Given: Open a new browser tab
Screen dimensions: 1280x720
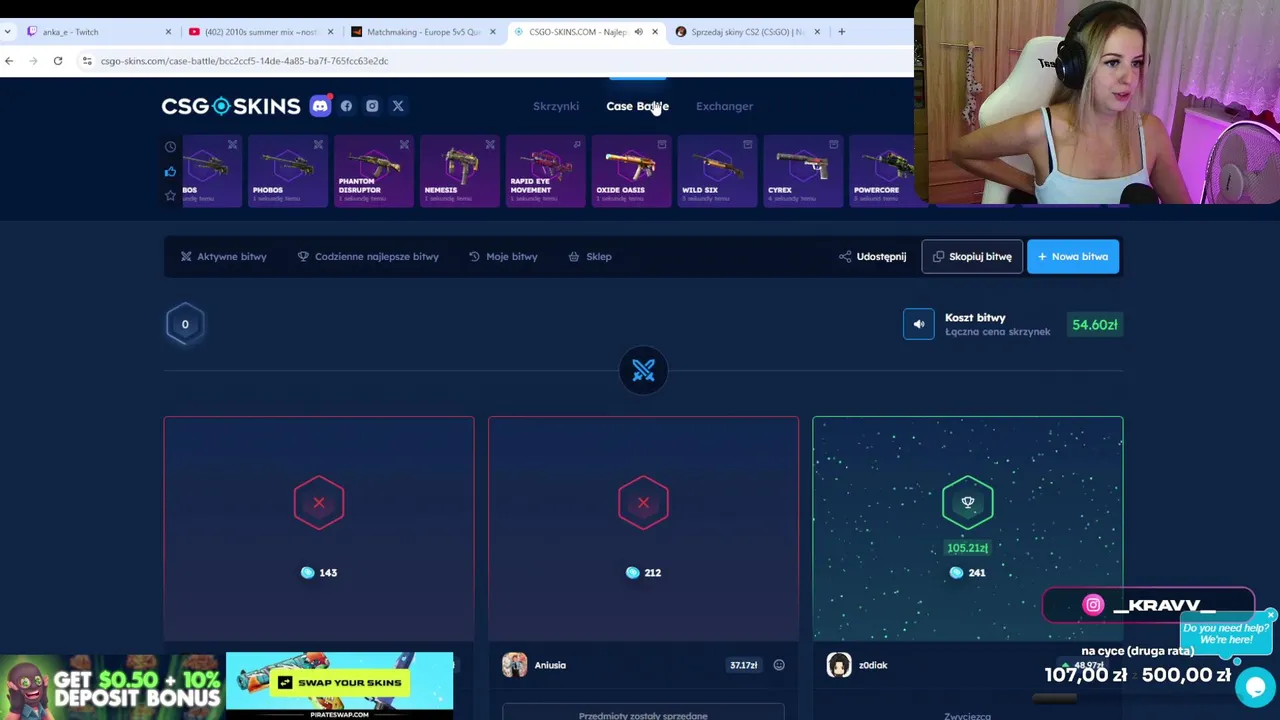Looking at the screenshot, I should 841,32.
